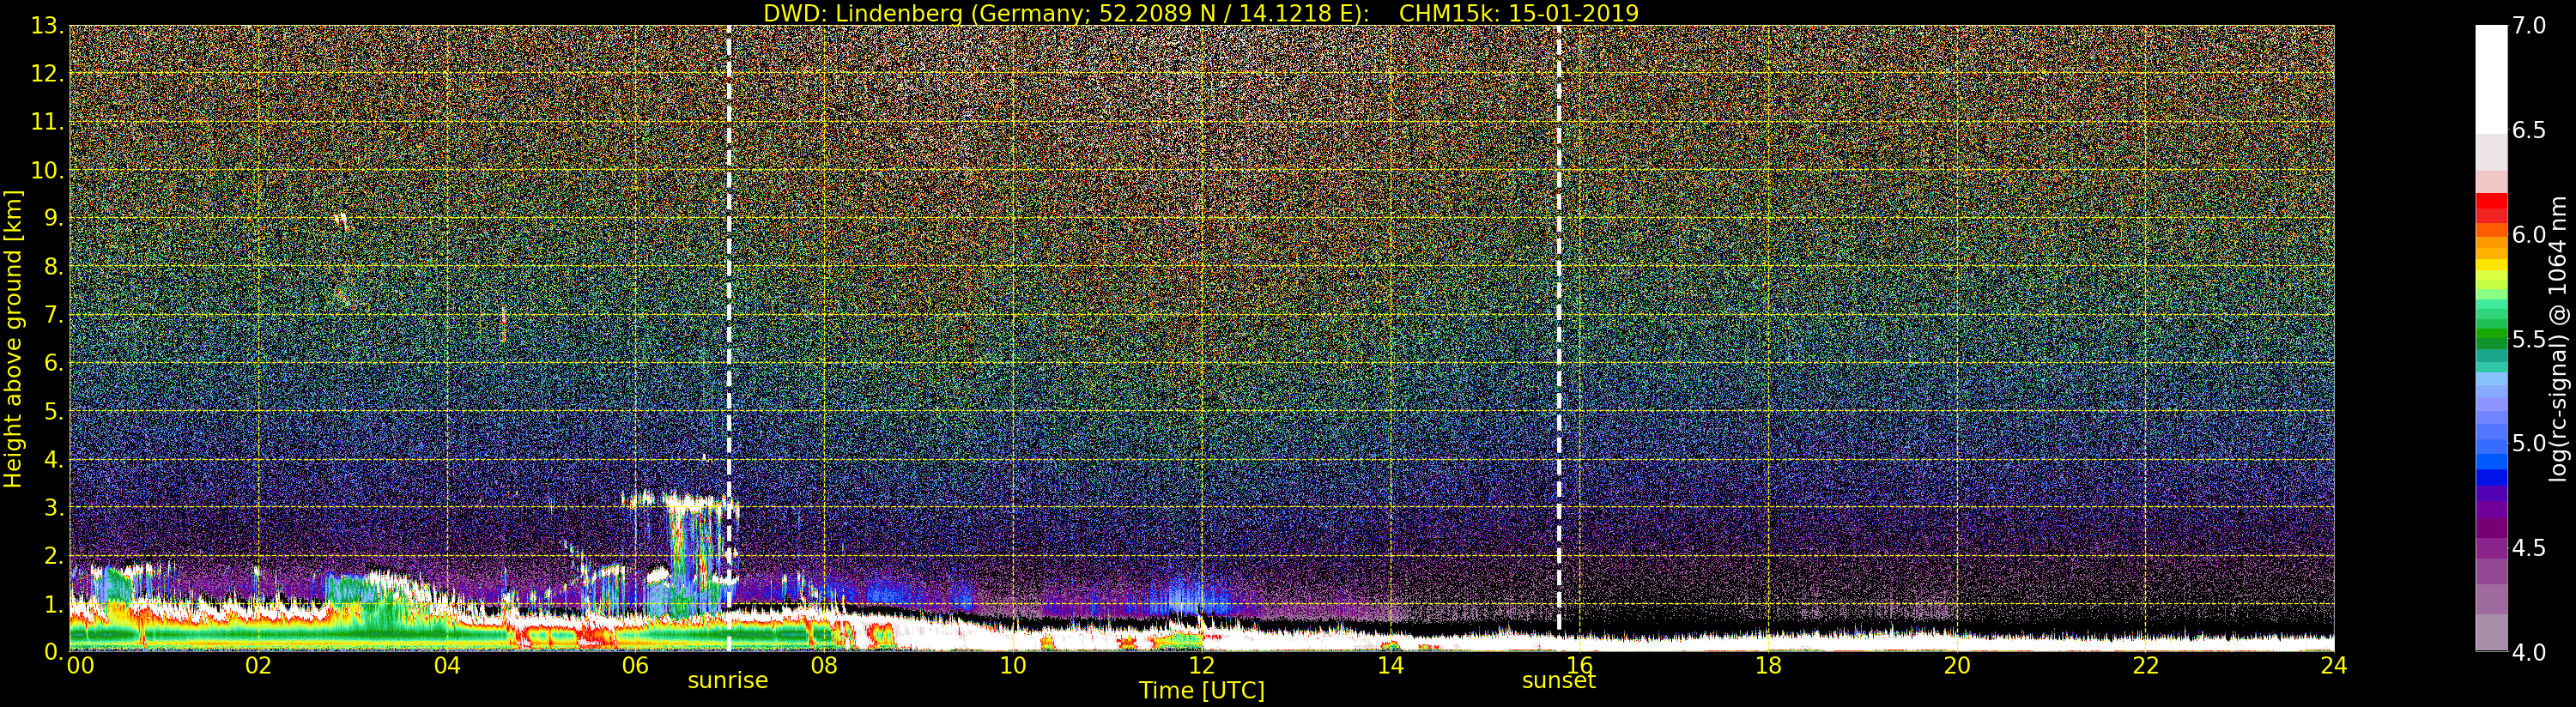Select the time axis tick "10"
2576x707 pixels.
pos(1013,666)
